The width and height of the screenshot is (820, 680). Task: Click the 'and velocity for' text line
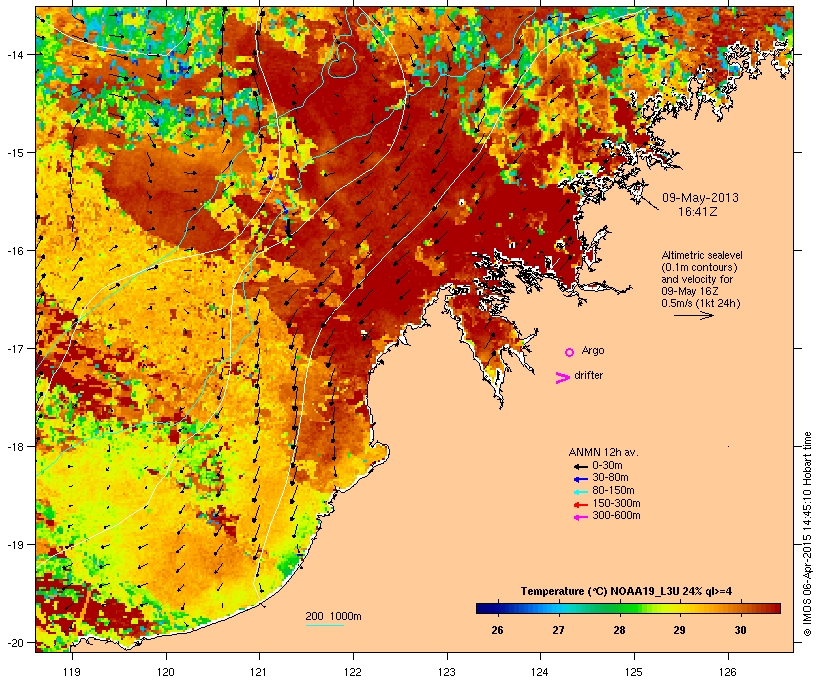697,279
